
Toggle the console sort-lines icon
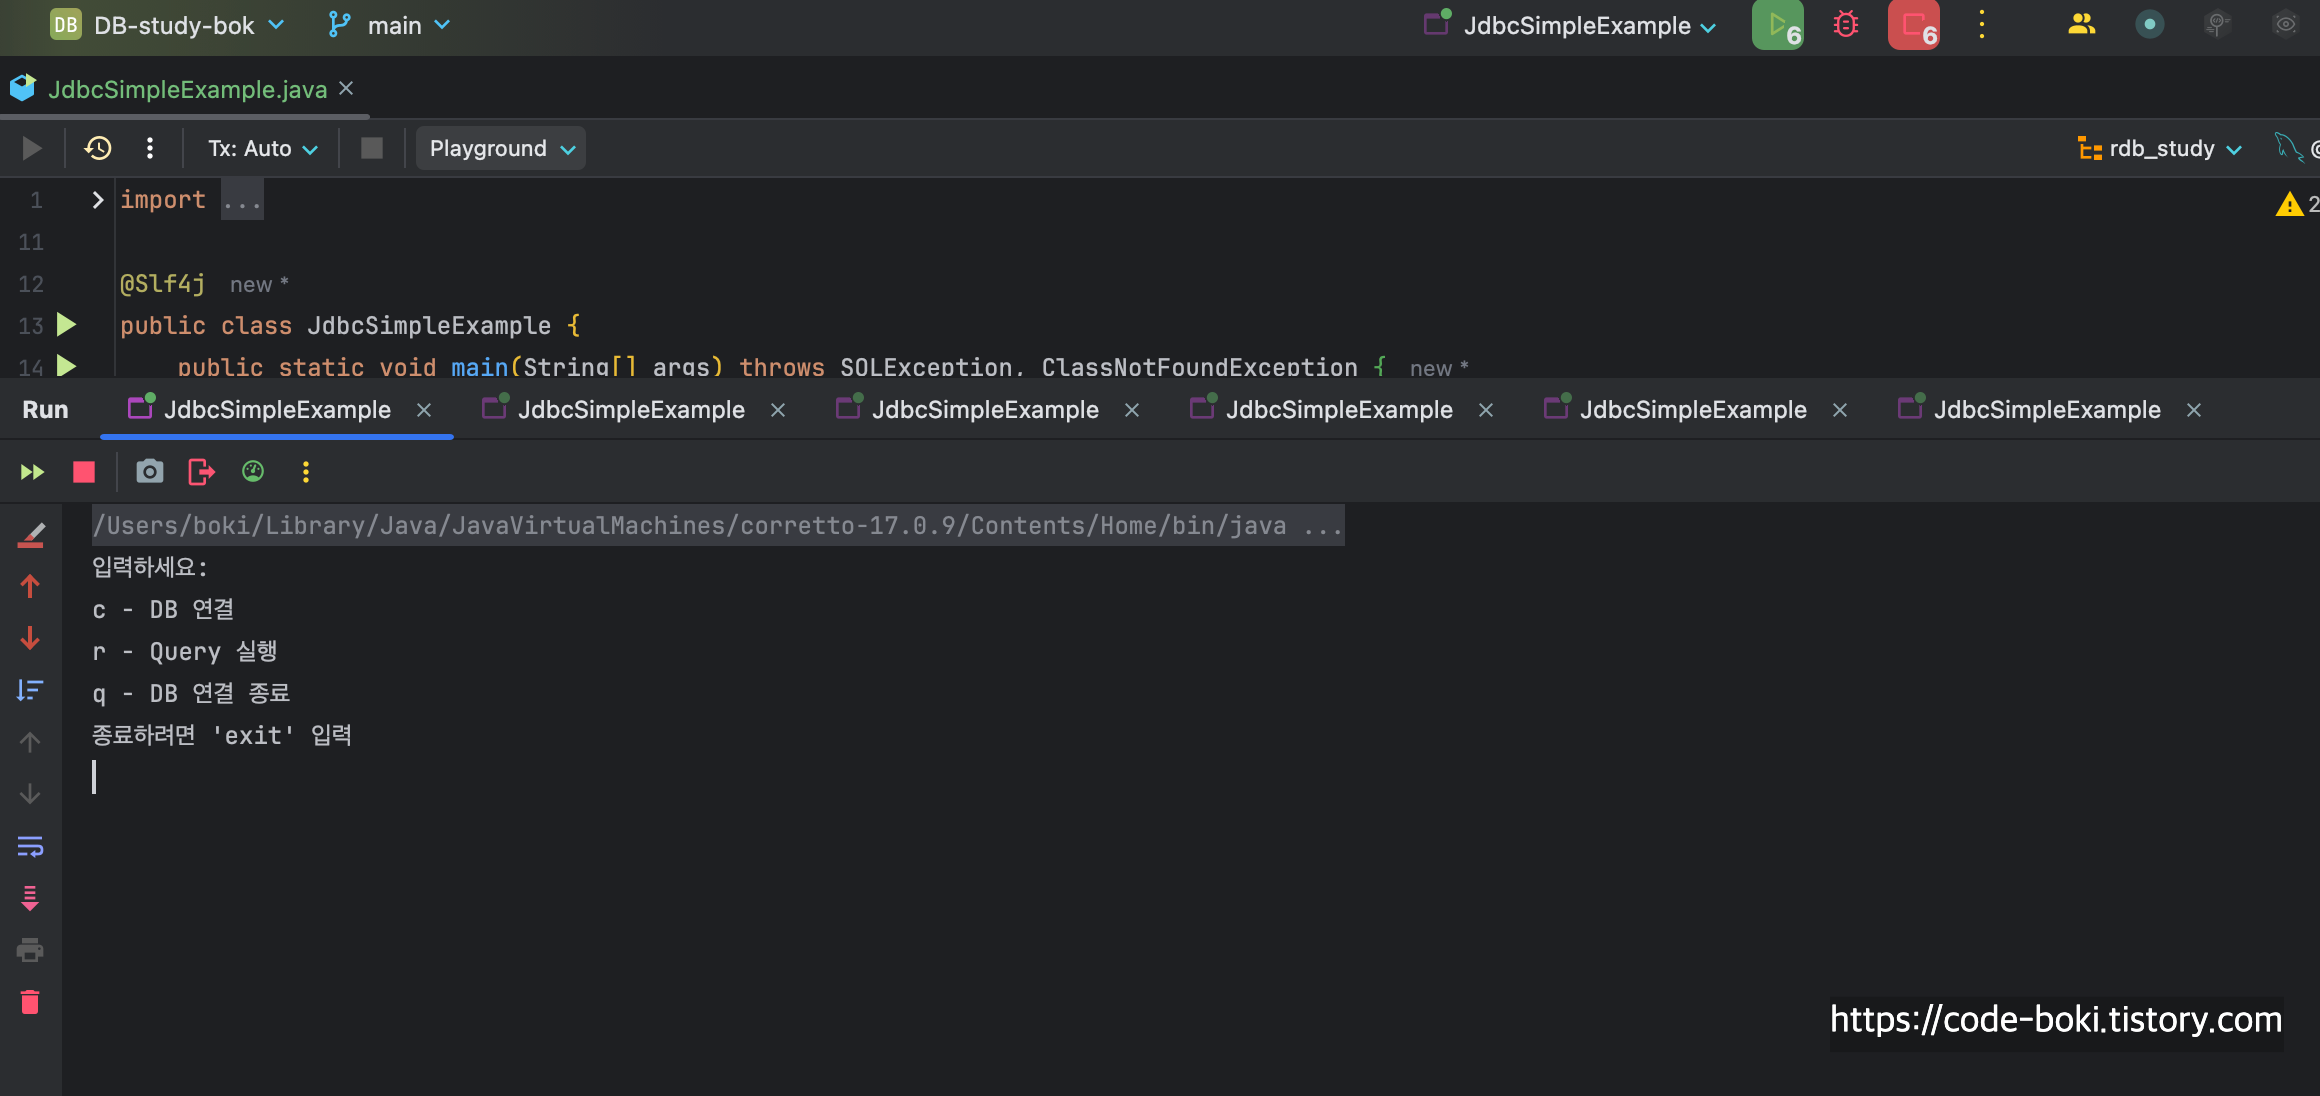coord(30,690)
